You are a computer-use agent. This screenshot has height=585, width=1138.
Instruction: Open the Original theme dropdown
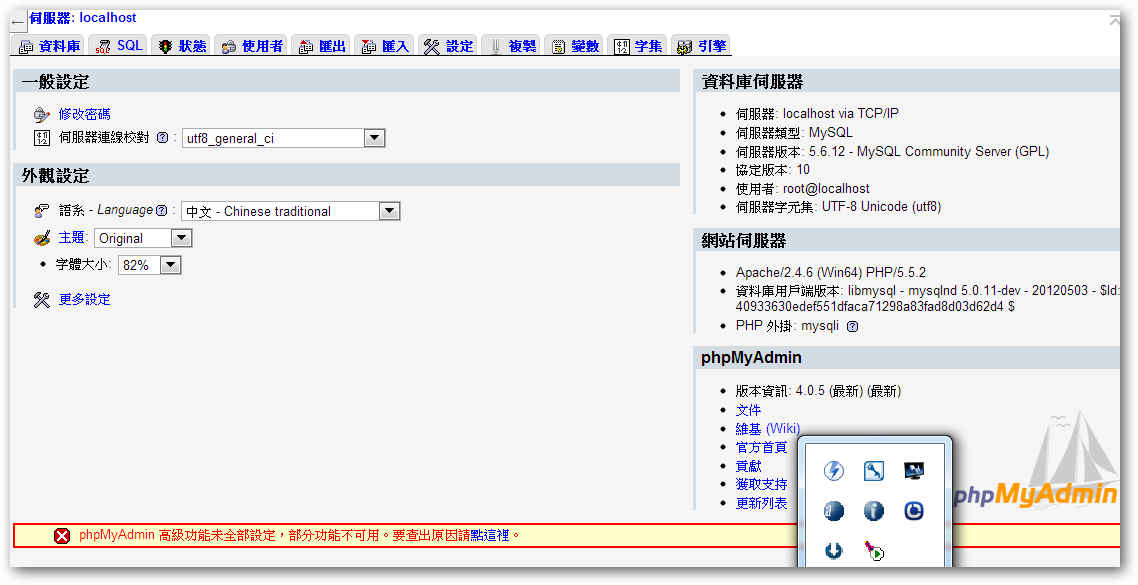(x=180, y=238)
